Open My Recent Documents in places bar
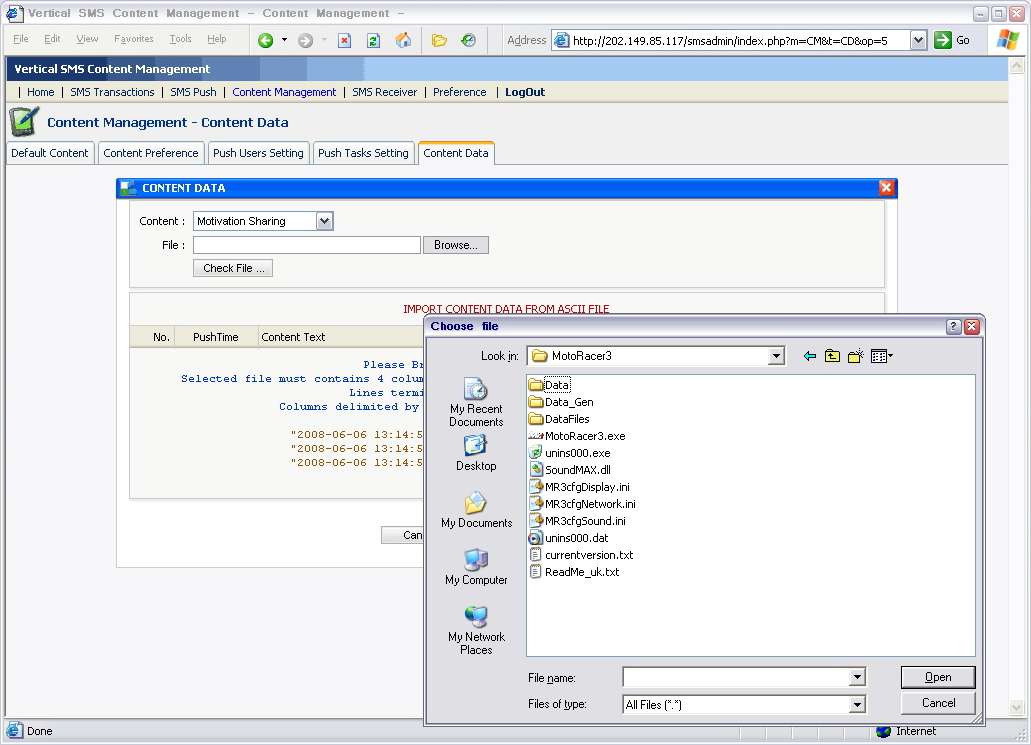1031x745 pixels. pyautogui.click(x=476, y=402)
